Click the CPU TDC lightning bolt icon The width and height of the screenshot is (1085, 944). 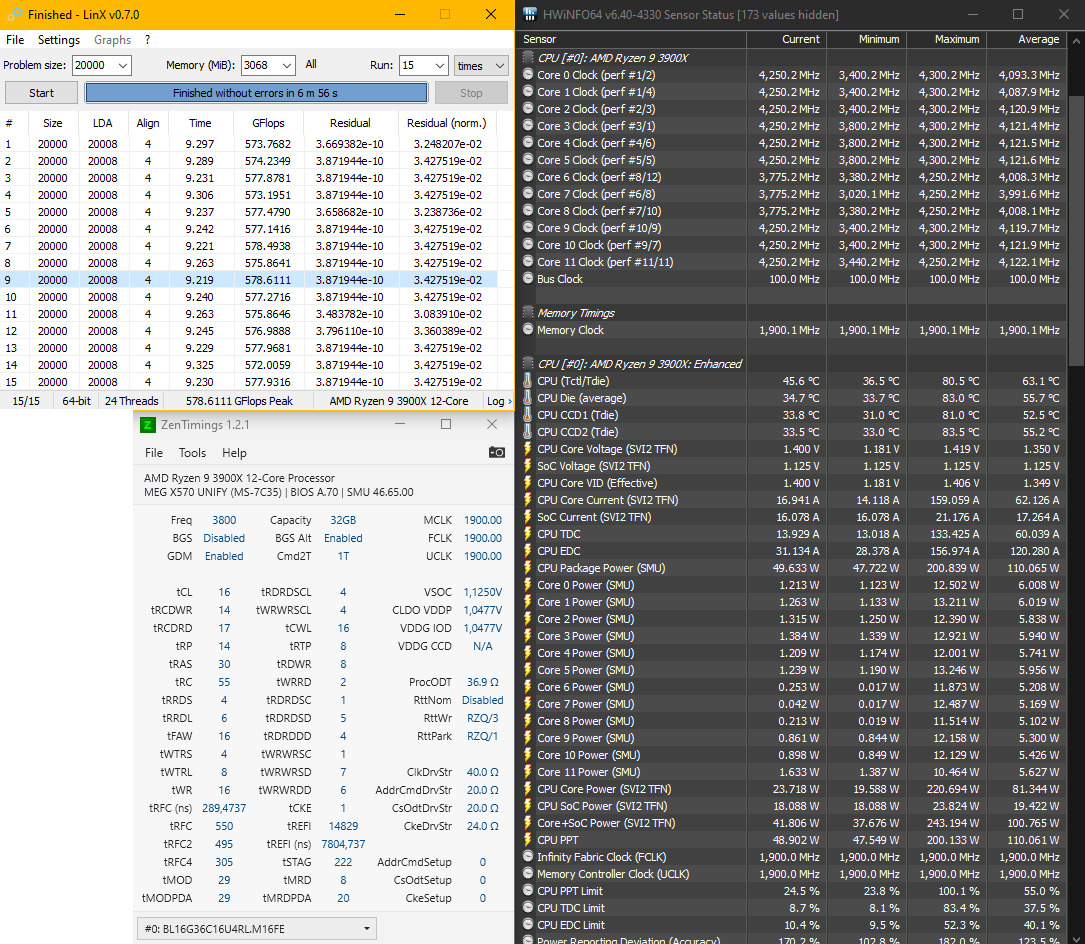528,534
